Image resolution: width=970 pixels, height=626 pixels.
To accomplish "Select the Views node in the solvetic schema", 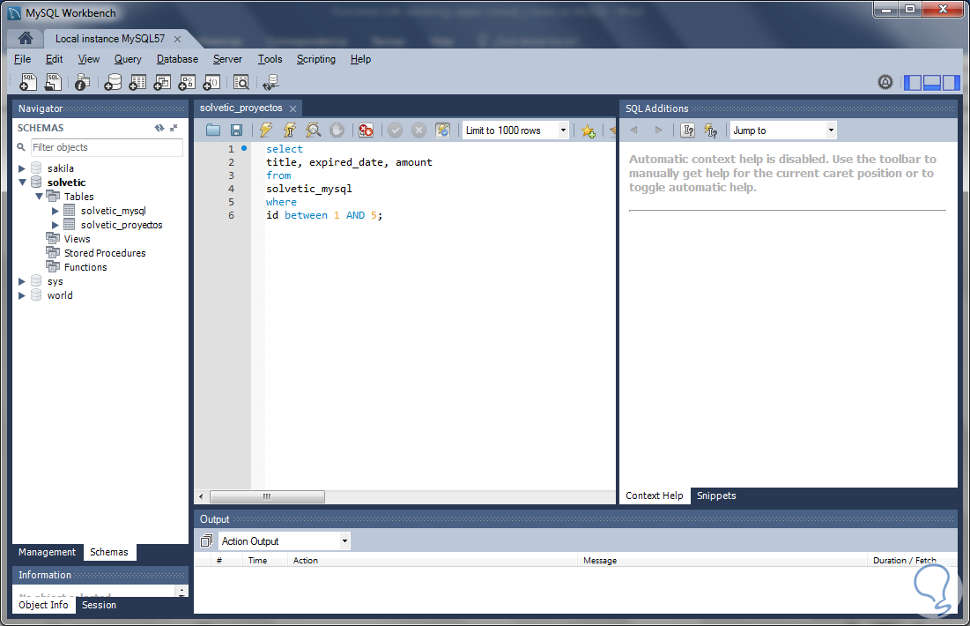I will click(77, 239).
